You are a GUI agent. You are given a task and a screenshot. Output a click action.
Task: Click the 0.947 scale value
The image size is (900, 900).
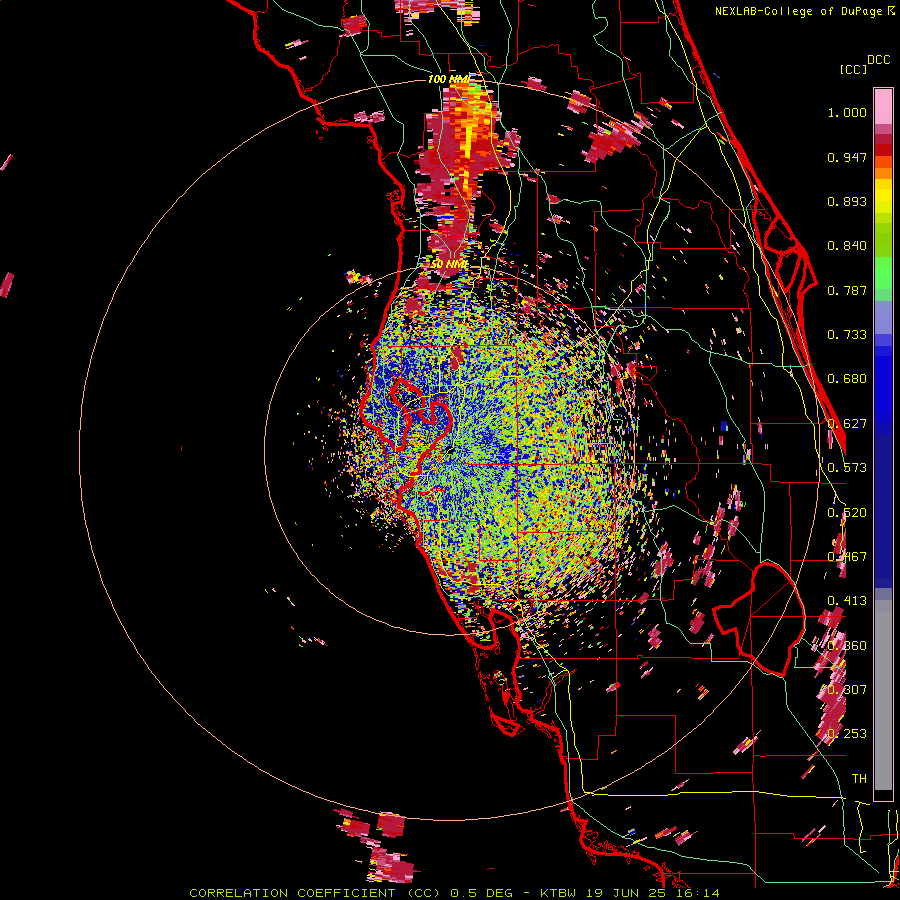[x=847, y=157]
